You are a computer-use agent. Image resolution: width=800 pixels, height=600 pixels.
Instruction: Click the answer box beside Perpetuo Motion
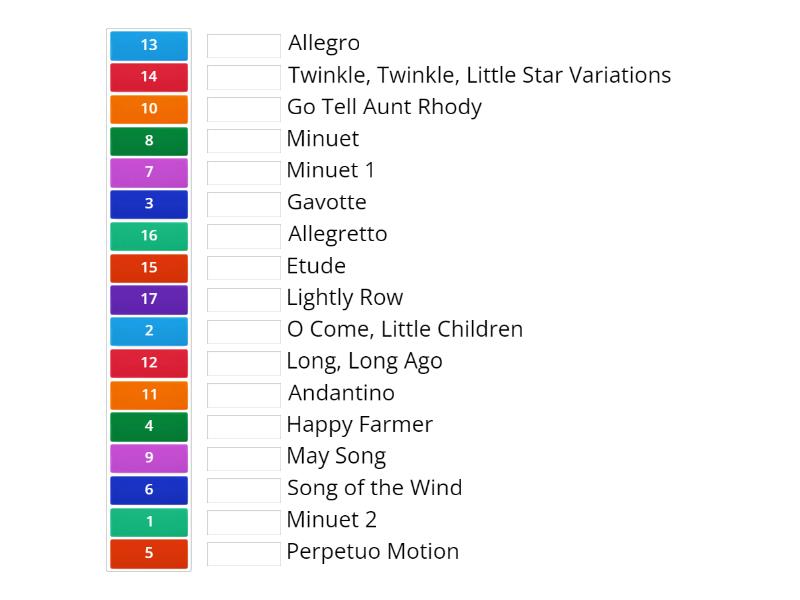(244, 553)
